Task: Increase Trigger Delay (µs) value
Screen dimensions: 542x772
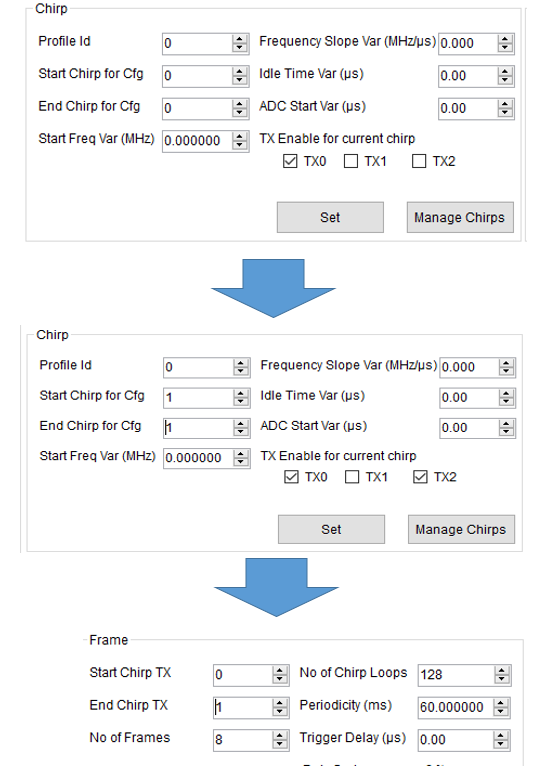Action: 501,736
